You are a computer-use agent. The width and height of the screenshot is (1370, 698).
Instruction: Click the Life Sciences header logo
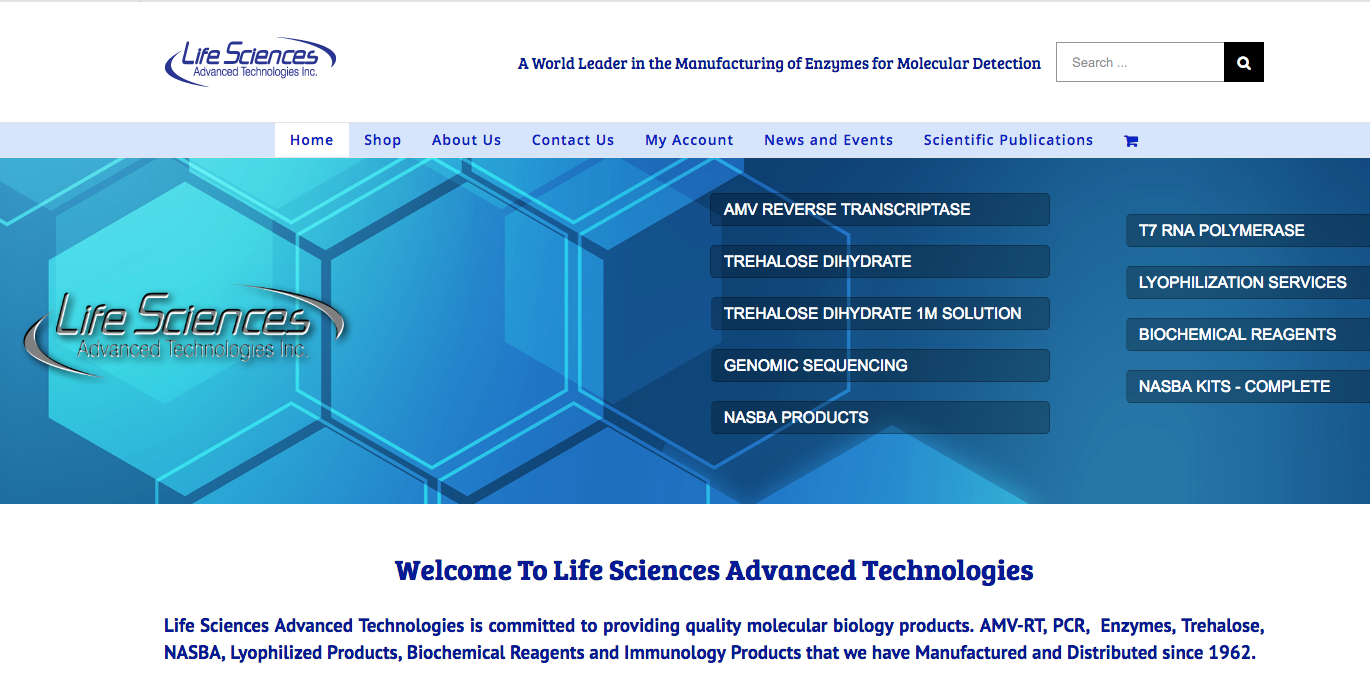tap(250, 62)
